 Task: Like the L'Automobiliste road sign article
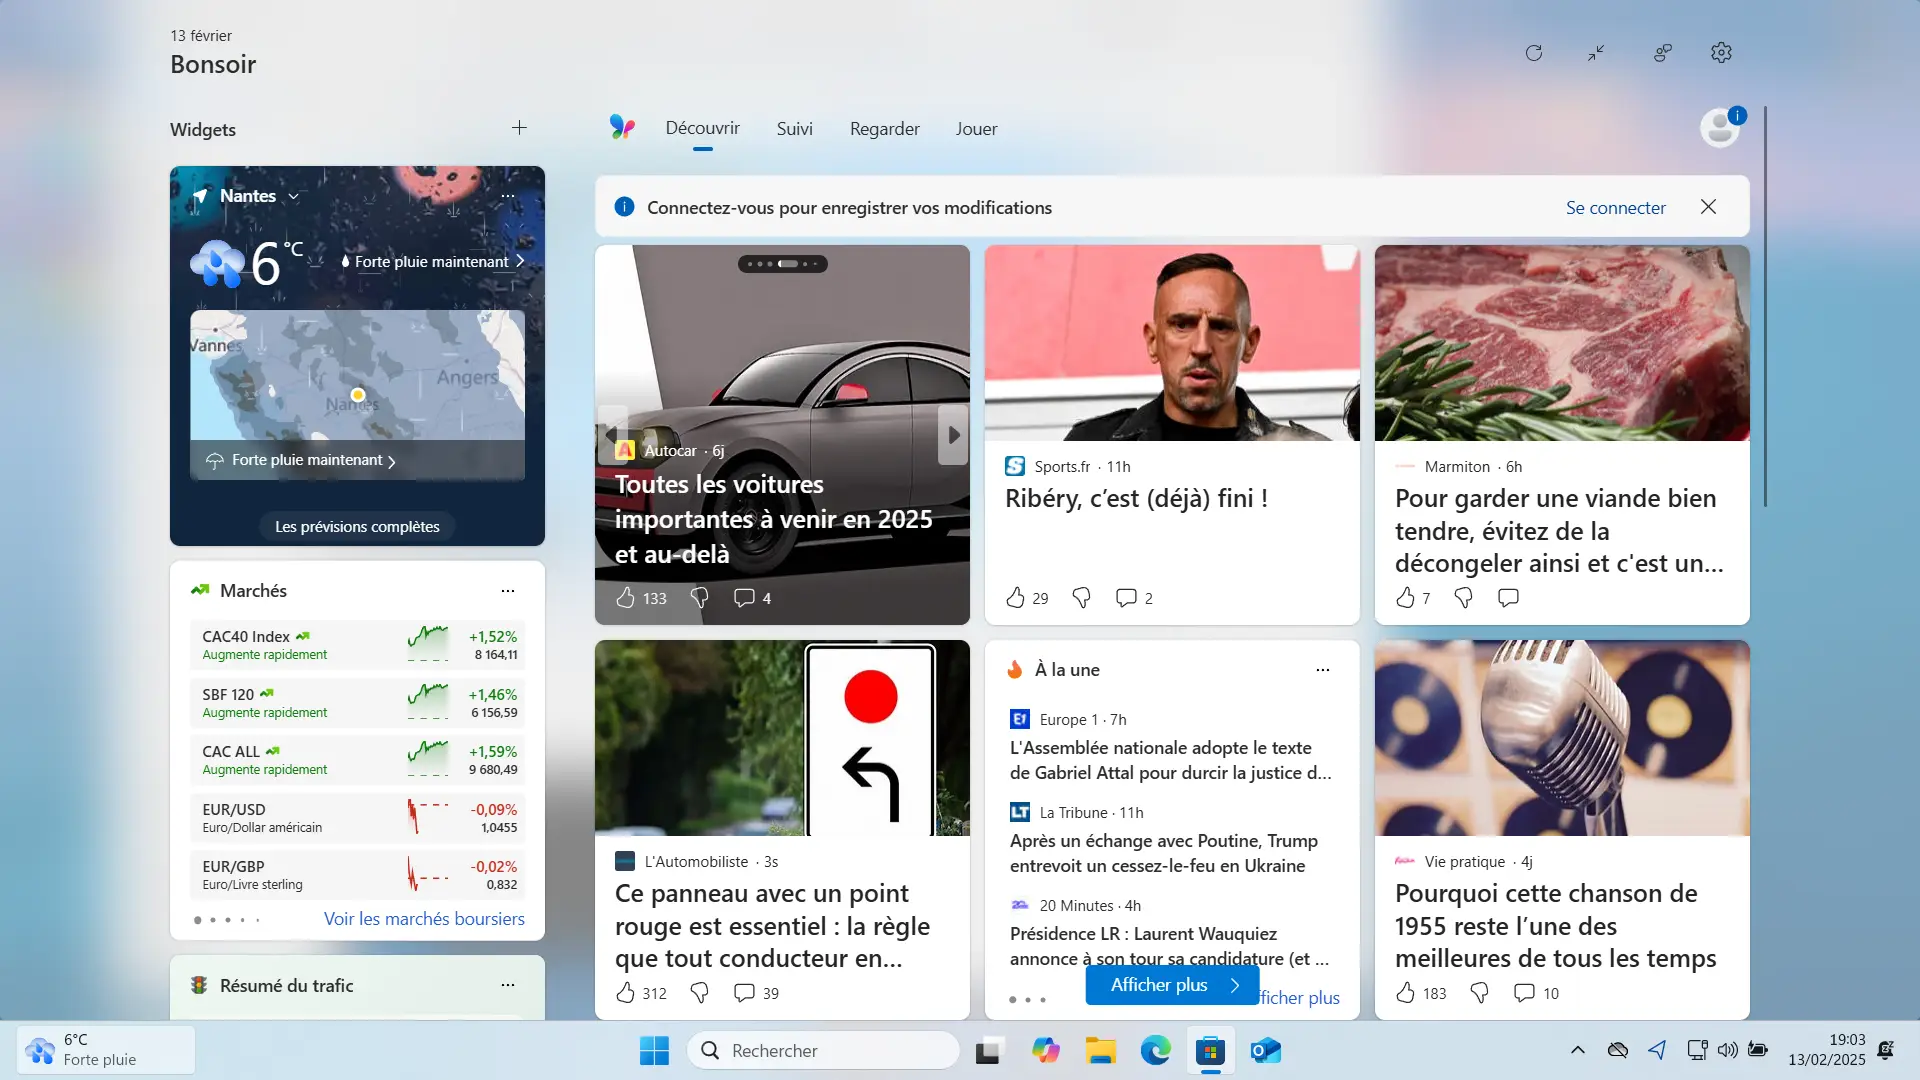click(625, 993)
